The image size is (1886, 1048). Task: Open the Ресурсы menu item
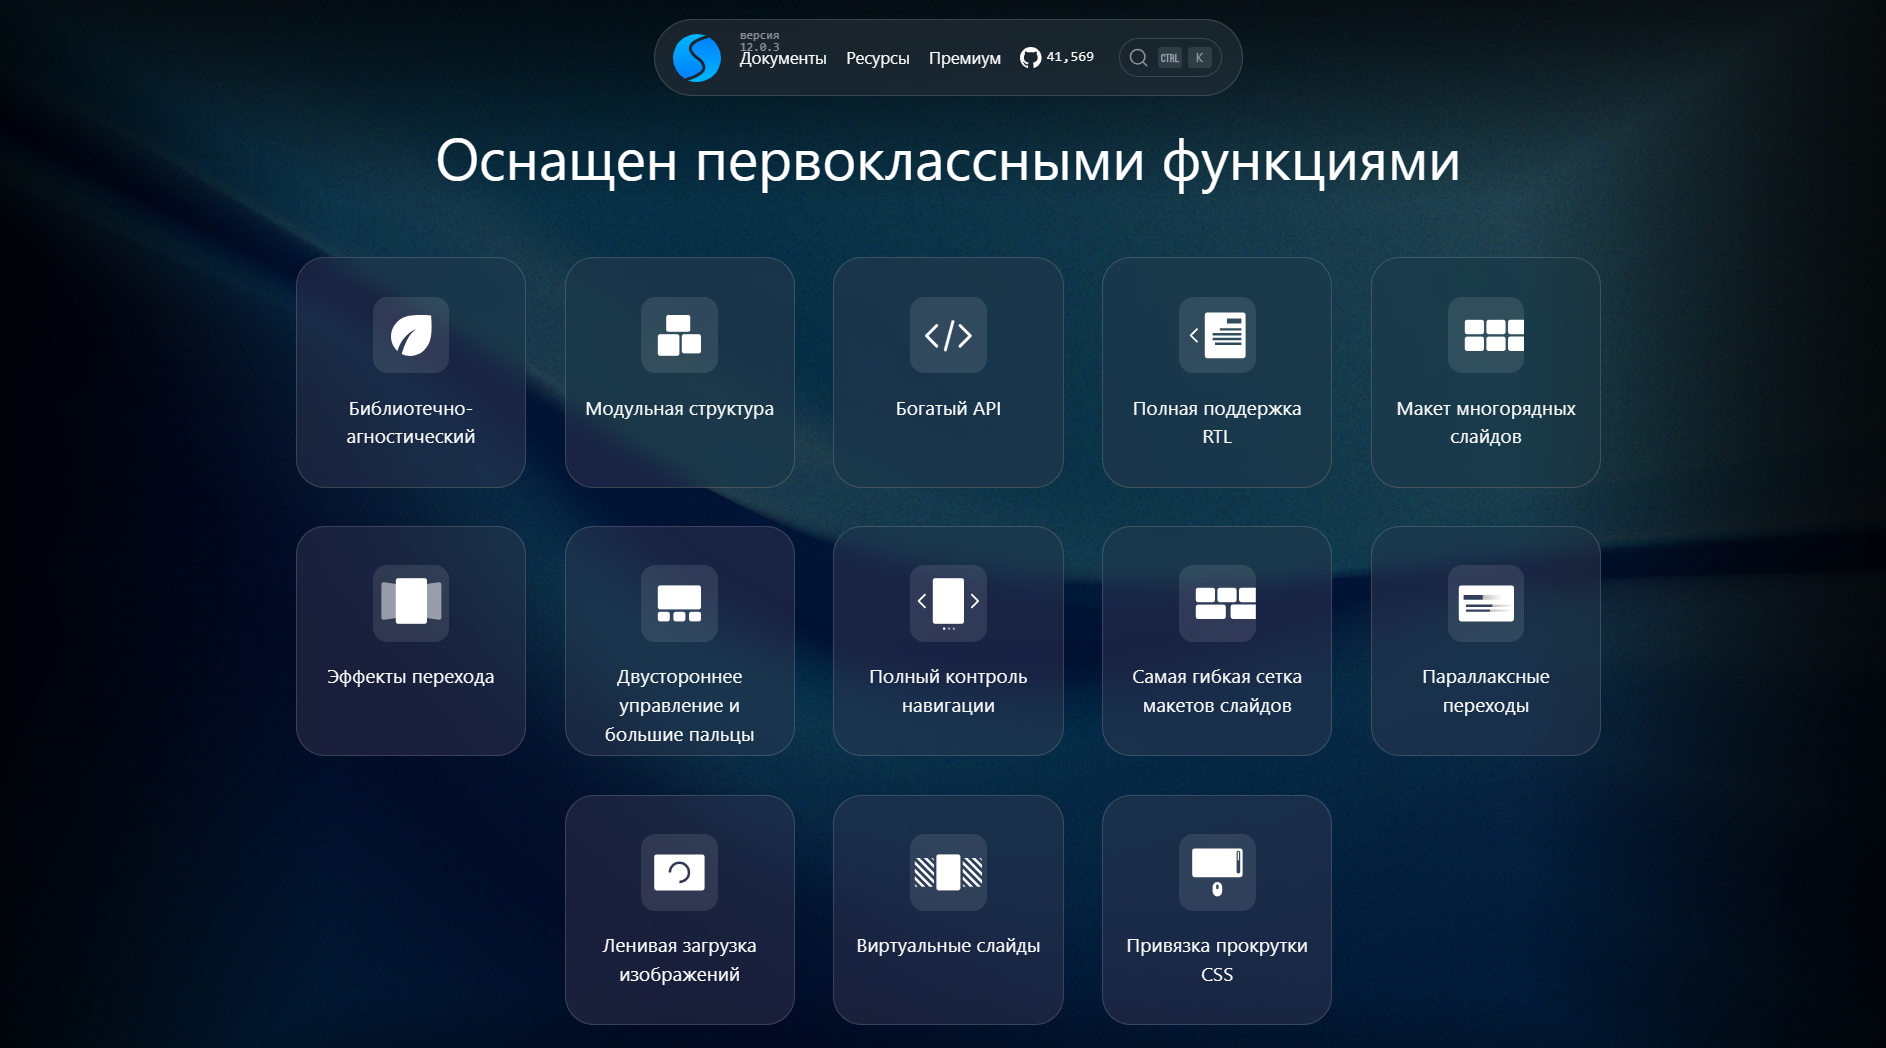[x=877, y=59]
